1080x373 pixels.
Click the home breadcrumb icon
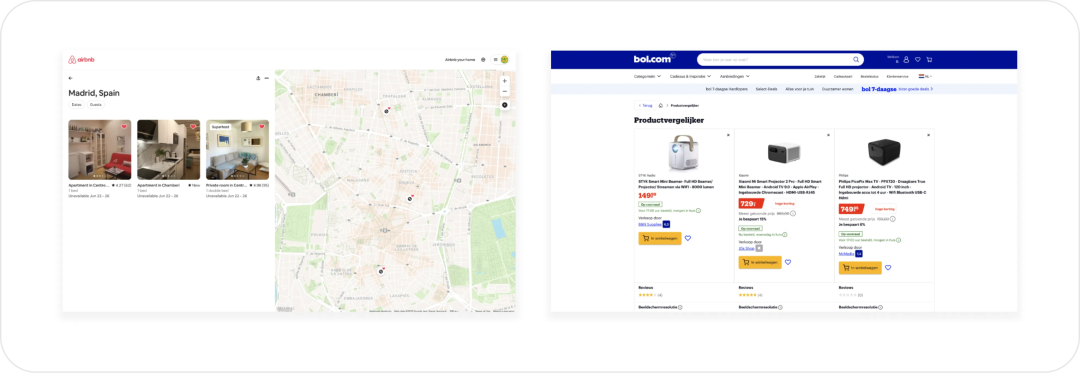pos(661,105)
